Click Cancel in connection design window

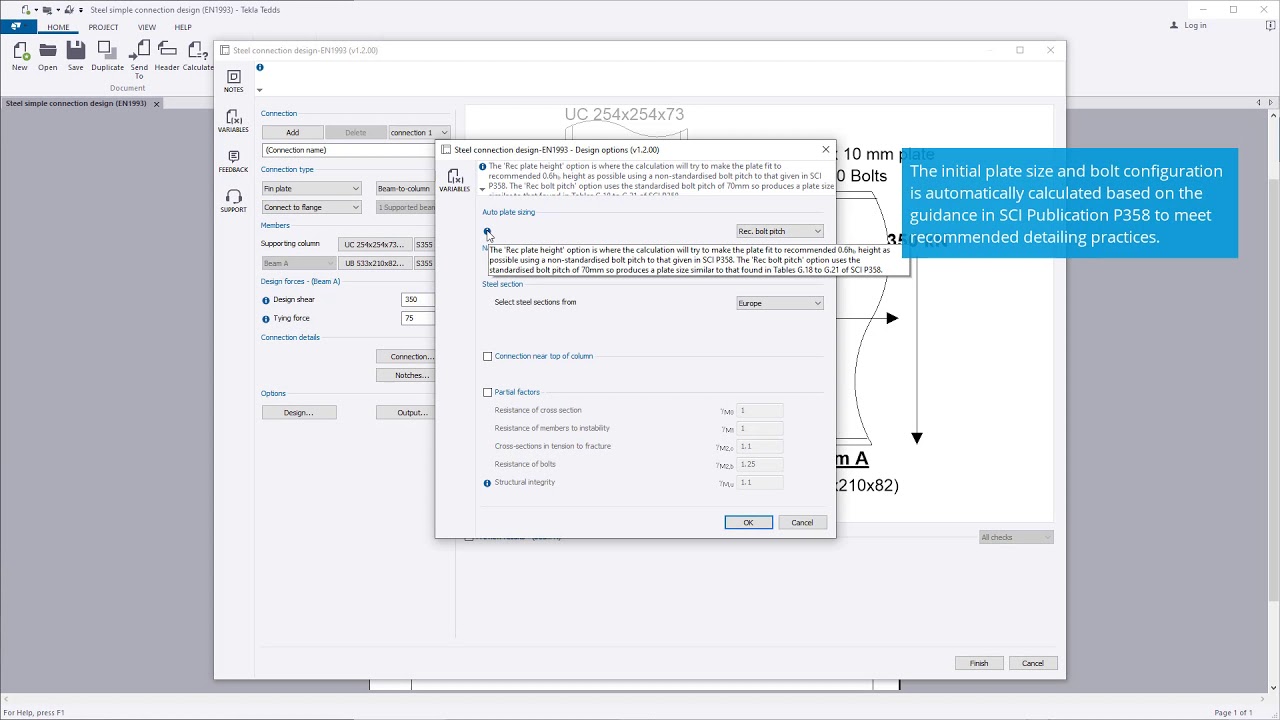[1033, 664]
